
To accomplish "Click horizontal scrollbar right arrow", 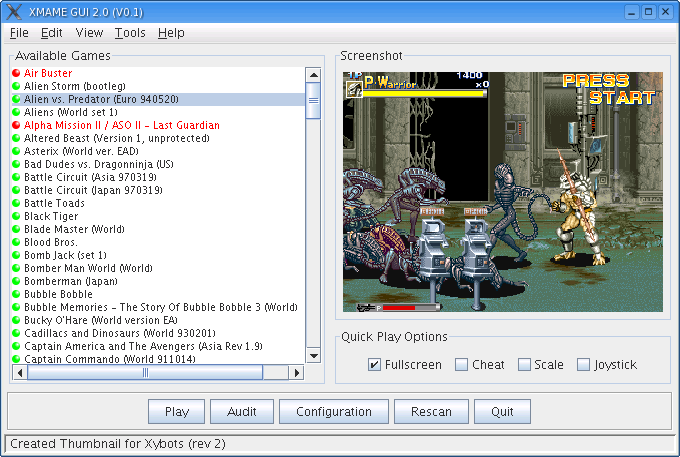I will click(297, 372).
